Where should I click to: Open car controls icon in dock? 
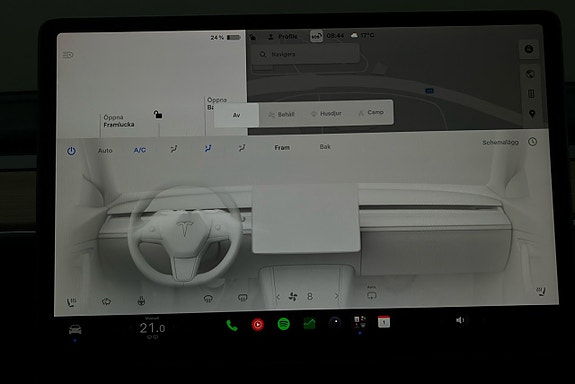point(75,329)
